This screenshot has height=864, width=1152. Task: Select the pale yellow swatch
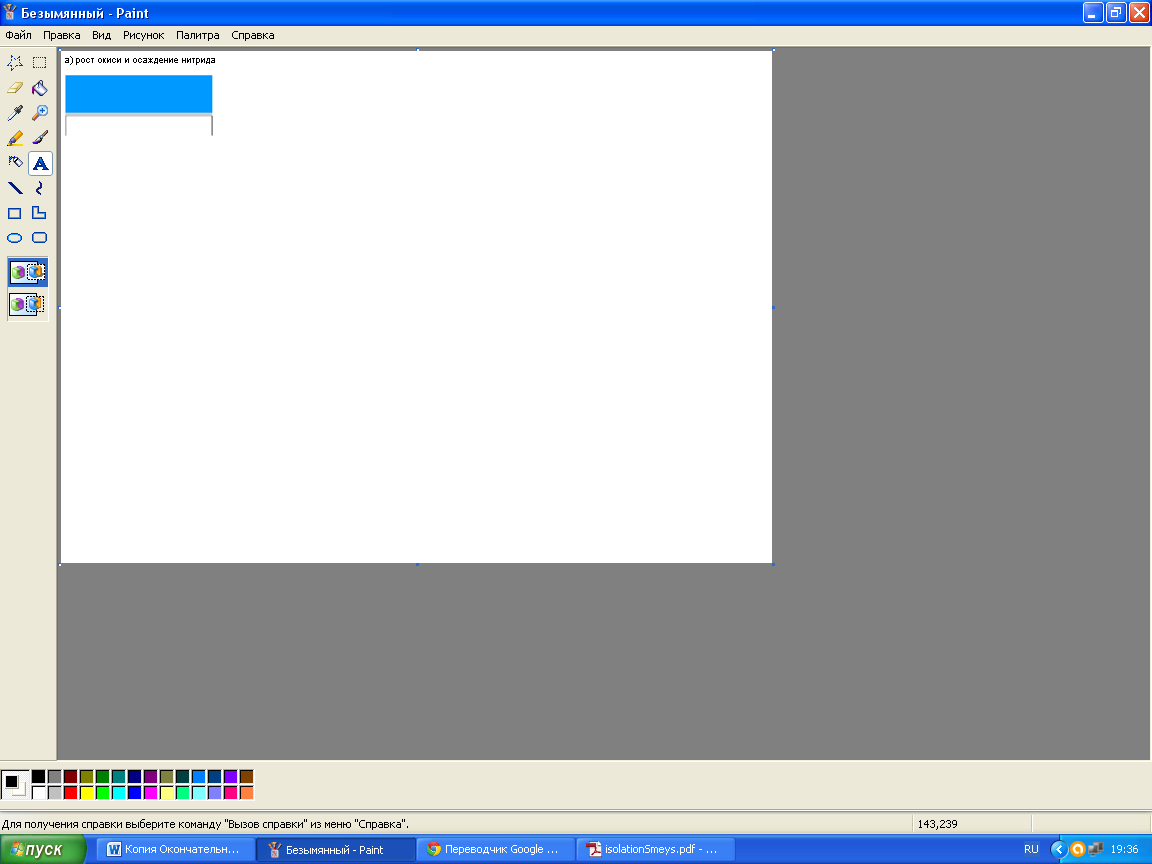[x=167, y=793]
